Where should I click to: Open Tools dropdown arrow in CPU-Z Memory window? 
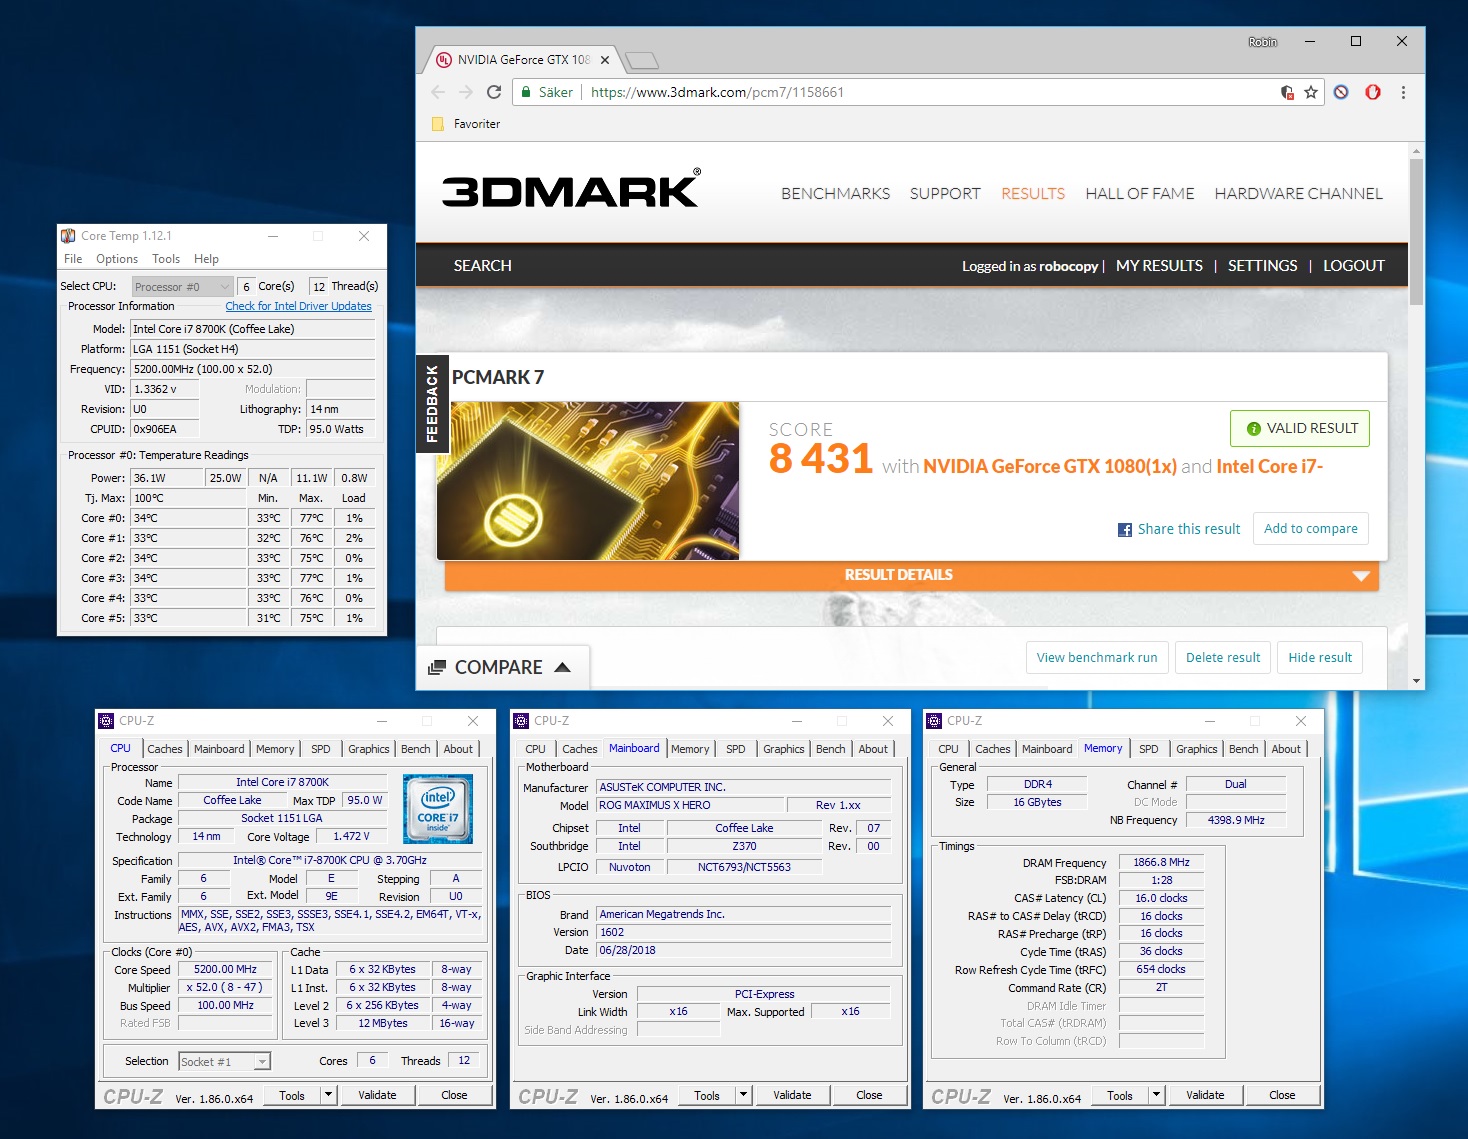(x=1156, y=1095)
